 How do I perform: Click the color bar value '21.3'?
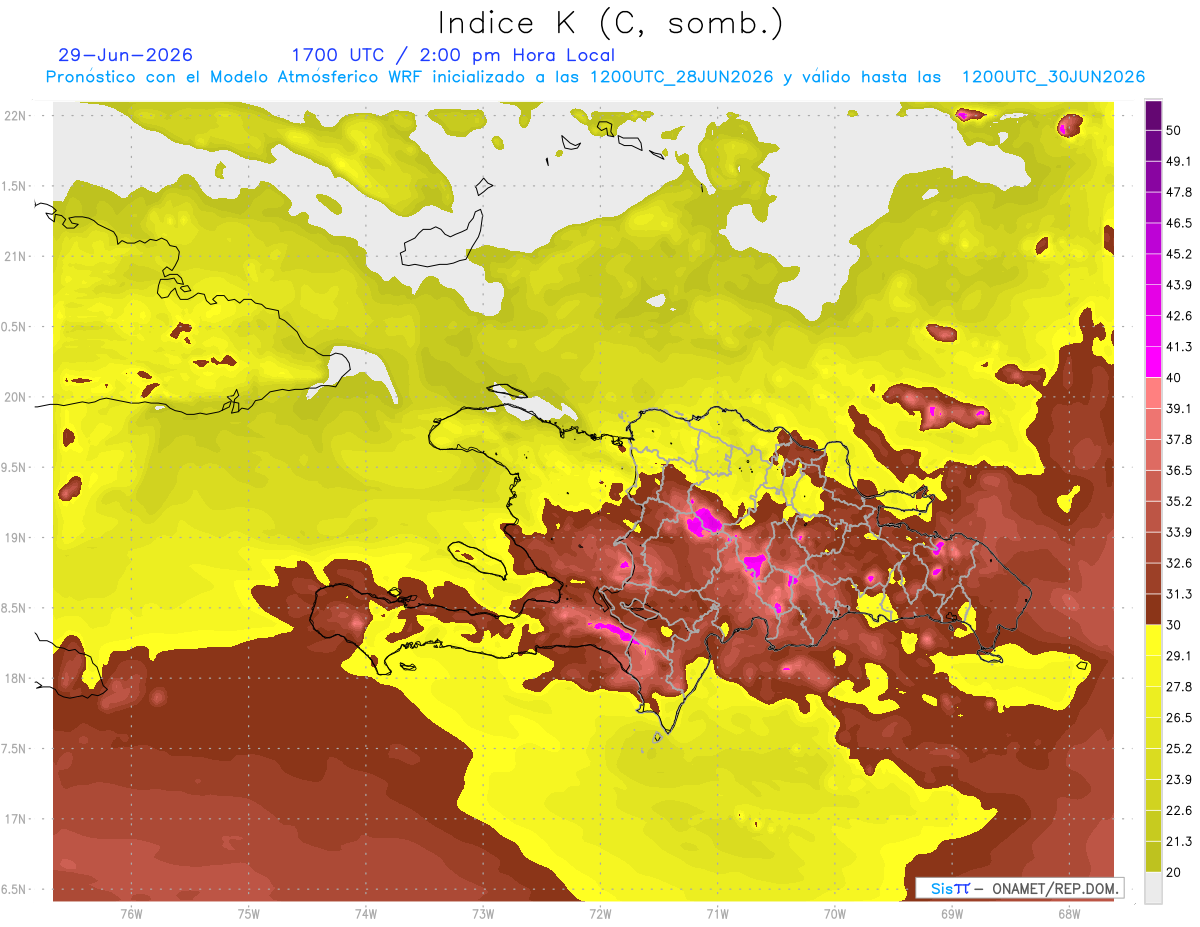pyautogui.click(x=1179, y=842)
